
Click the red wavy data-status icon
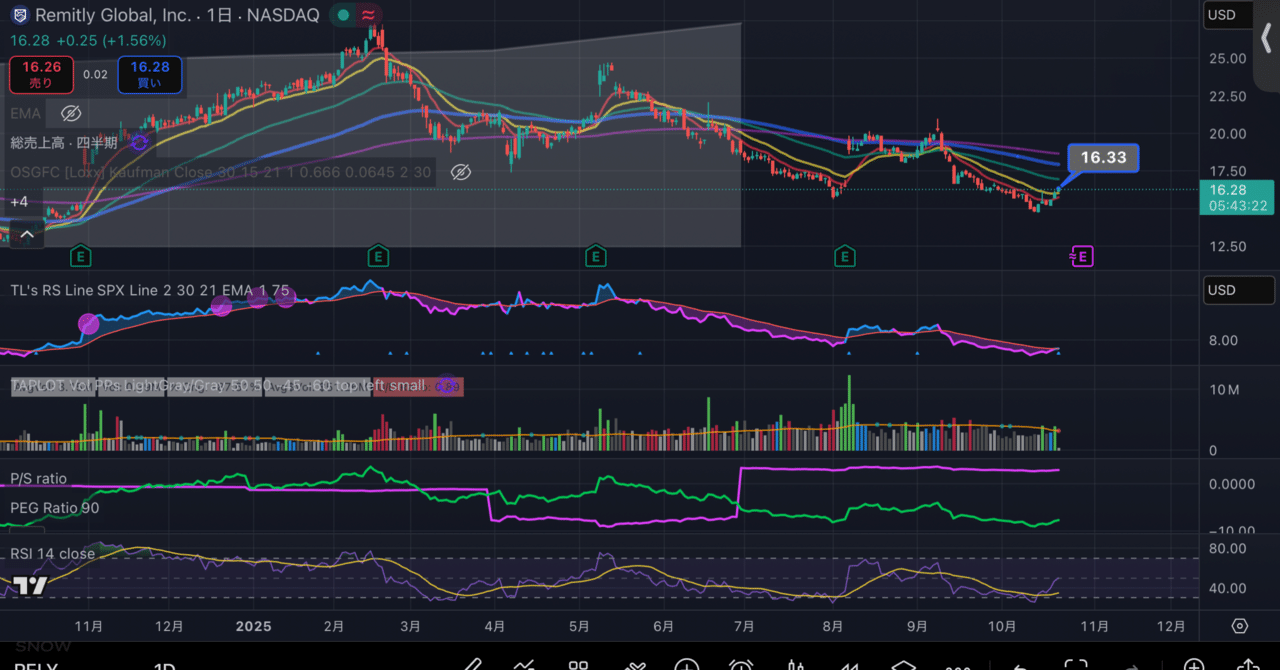[x=369, y=15]
